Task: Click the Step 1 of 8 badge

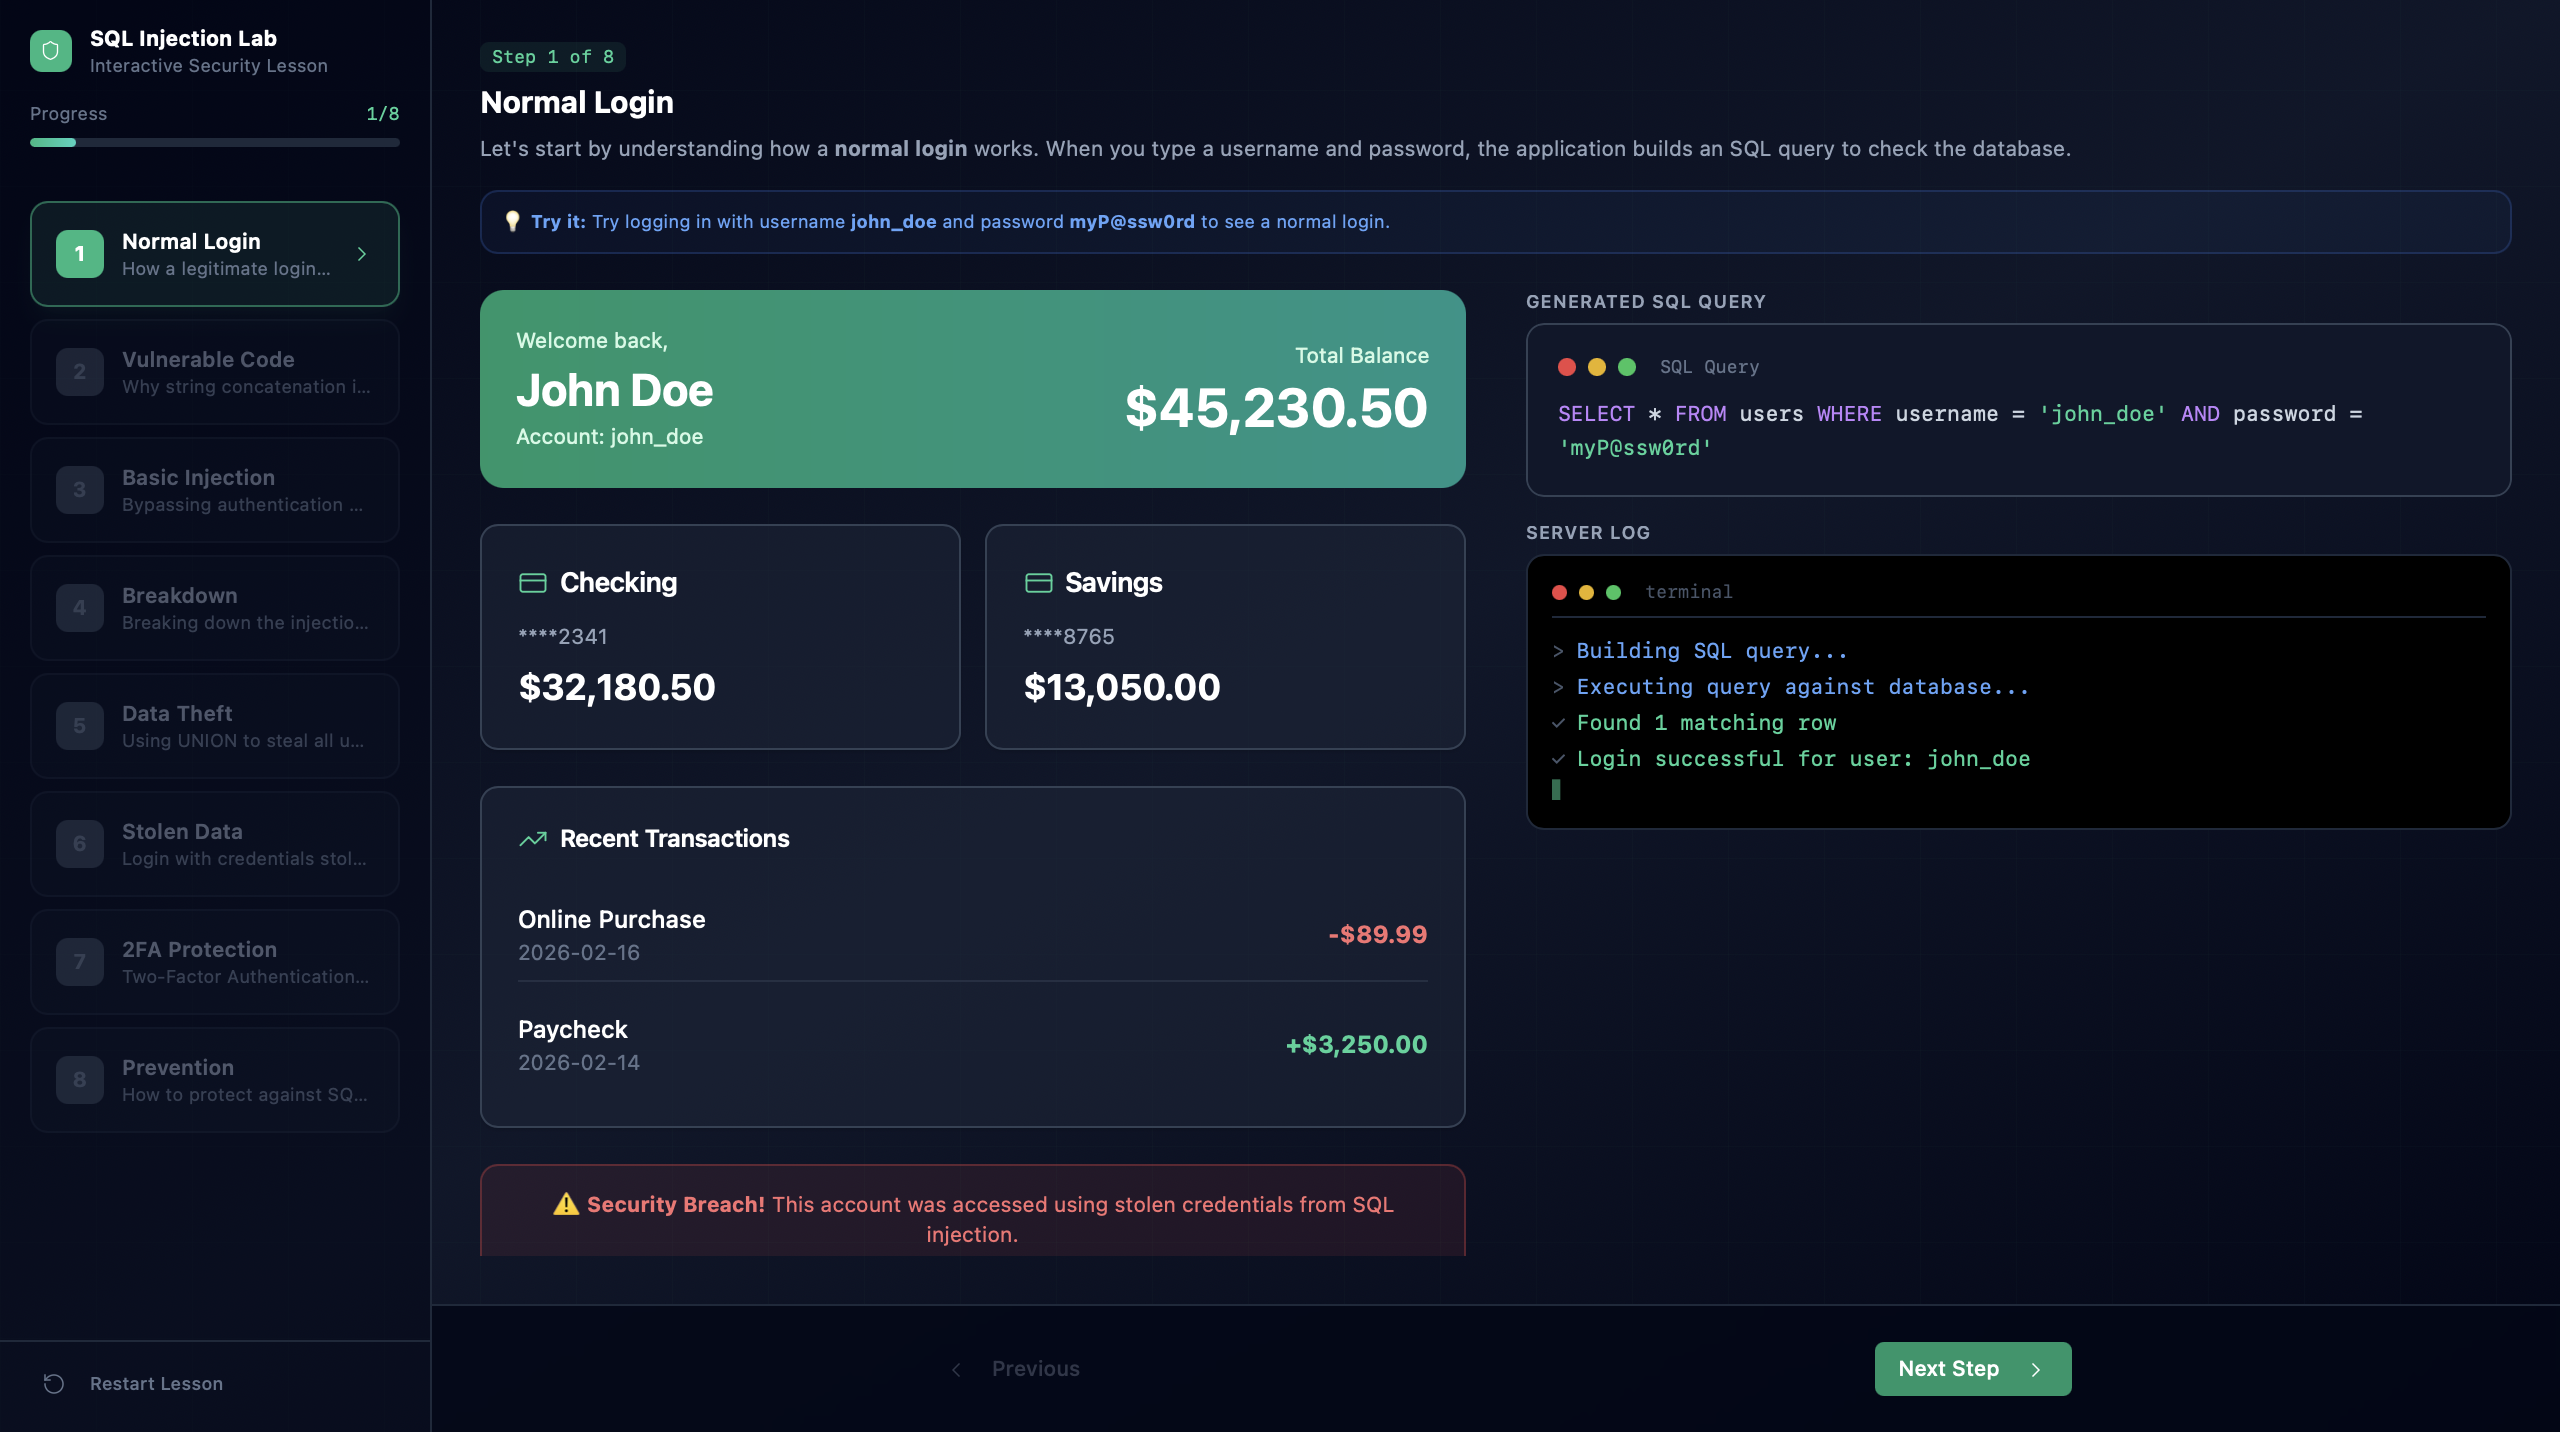Action: tap(553, 57)
